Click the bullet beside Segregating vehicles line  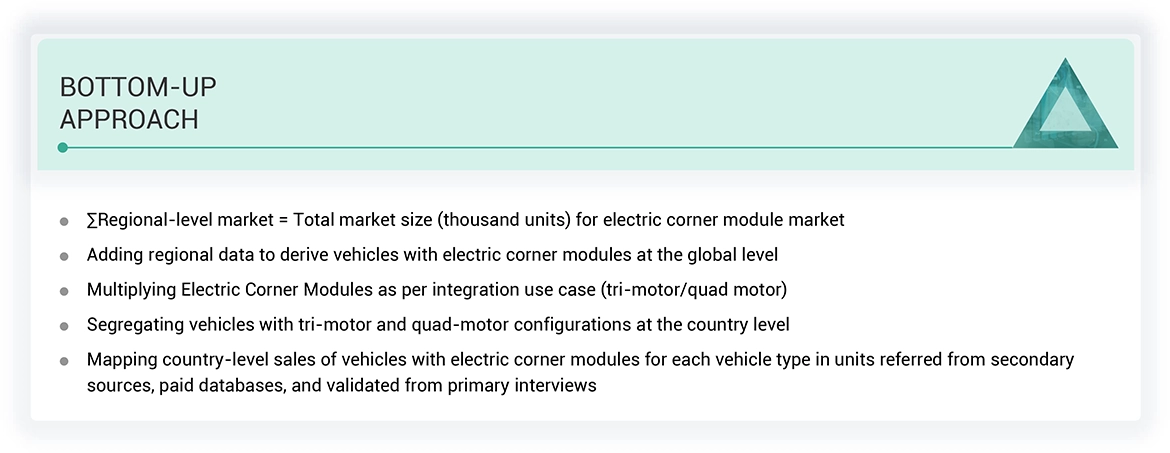click(x=65, y=326)
